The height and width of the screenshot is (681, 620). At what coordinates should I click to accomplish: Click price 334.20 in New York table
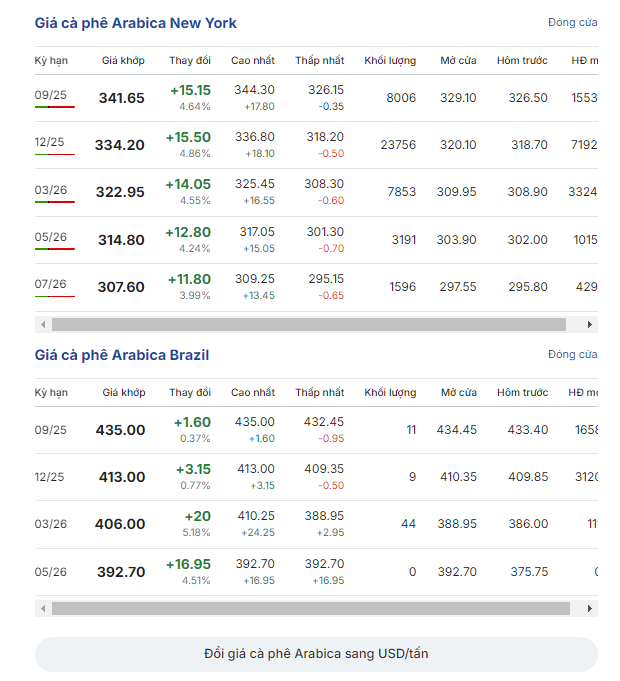[x=120, y=145]
